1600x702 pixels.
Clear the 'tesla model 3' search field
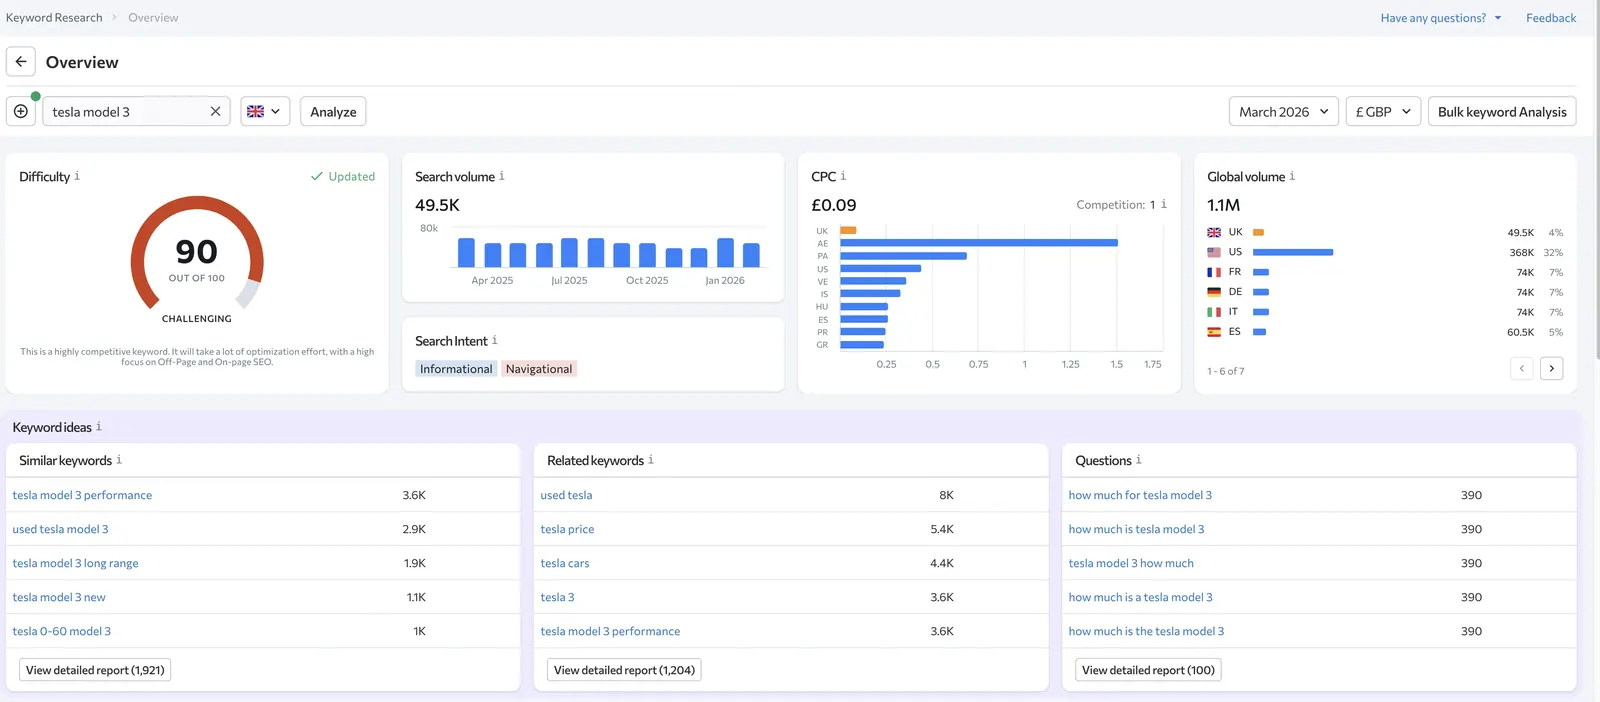coord(215,111)
